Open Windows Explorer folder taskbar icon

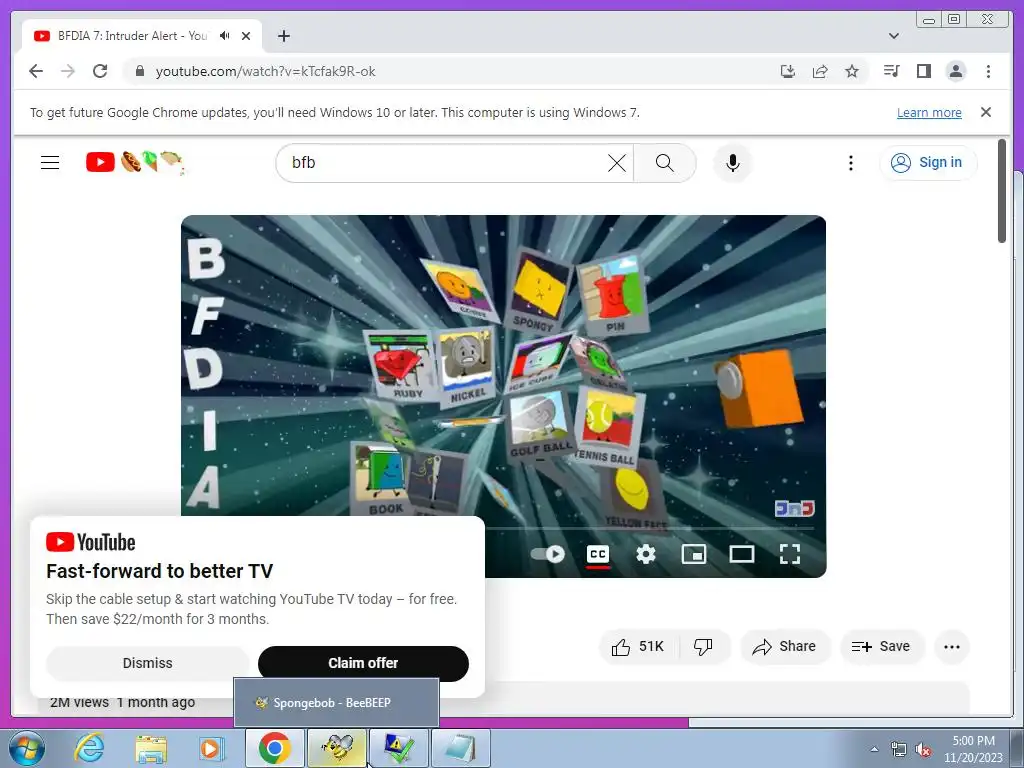pyautogui.click(x=151, y=748)
